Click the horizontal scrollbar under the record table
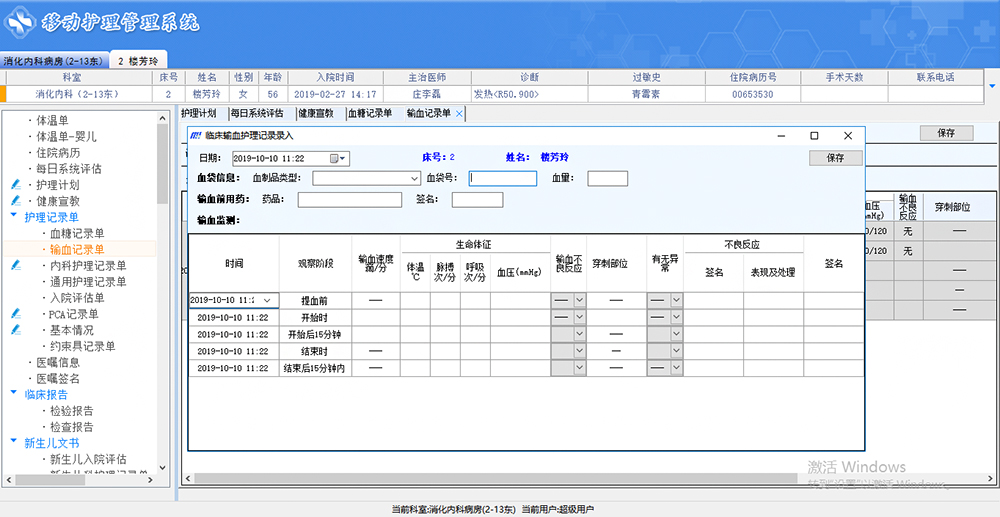The height and width of the screenshot is (517, 1000). 496,478
